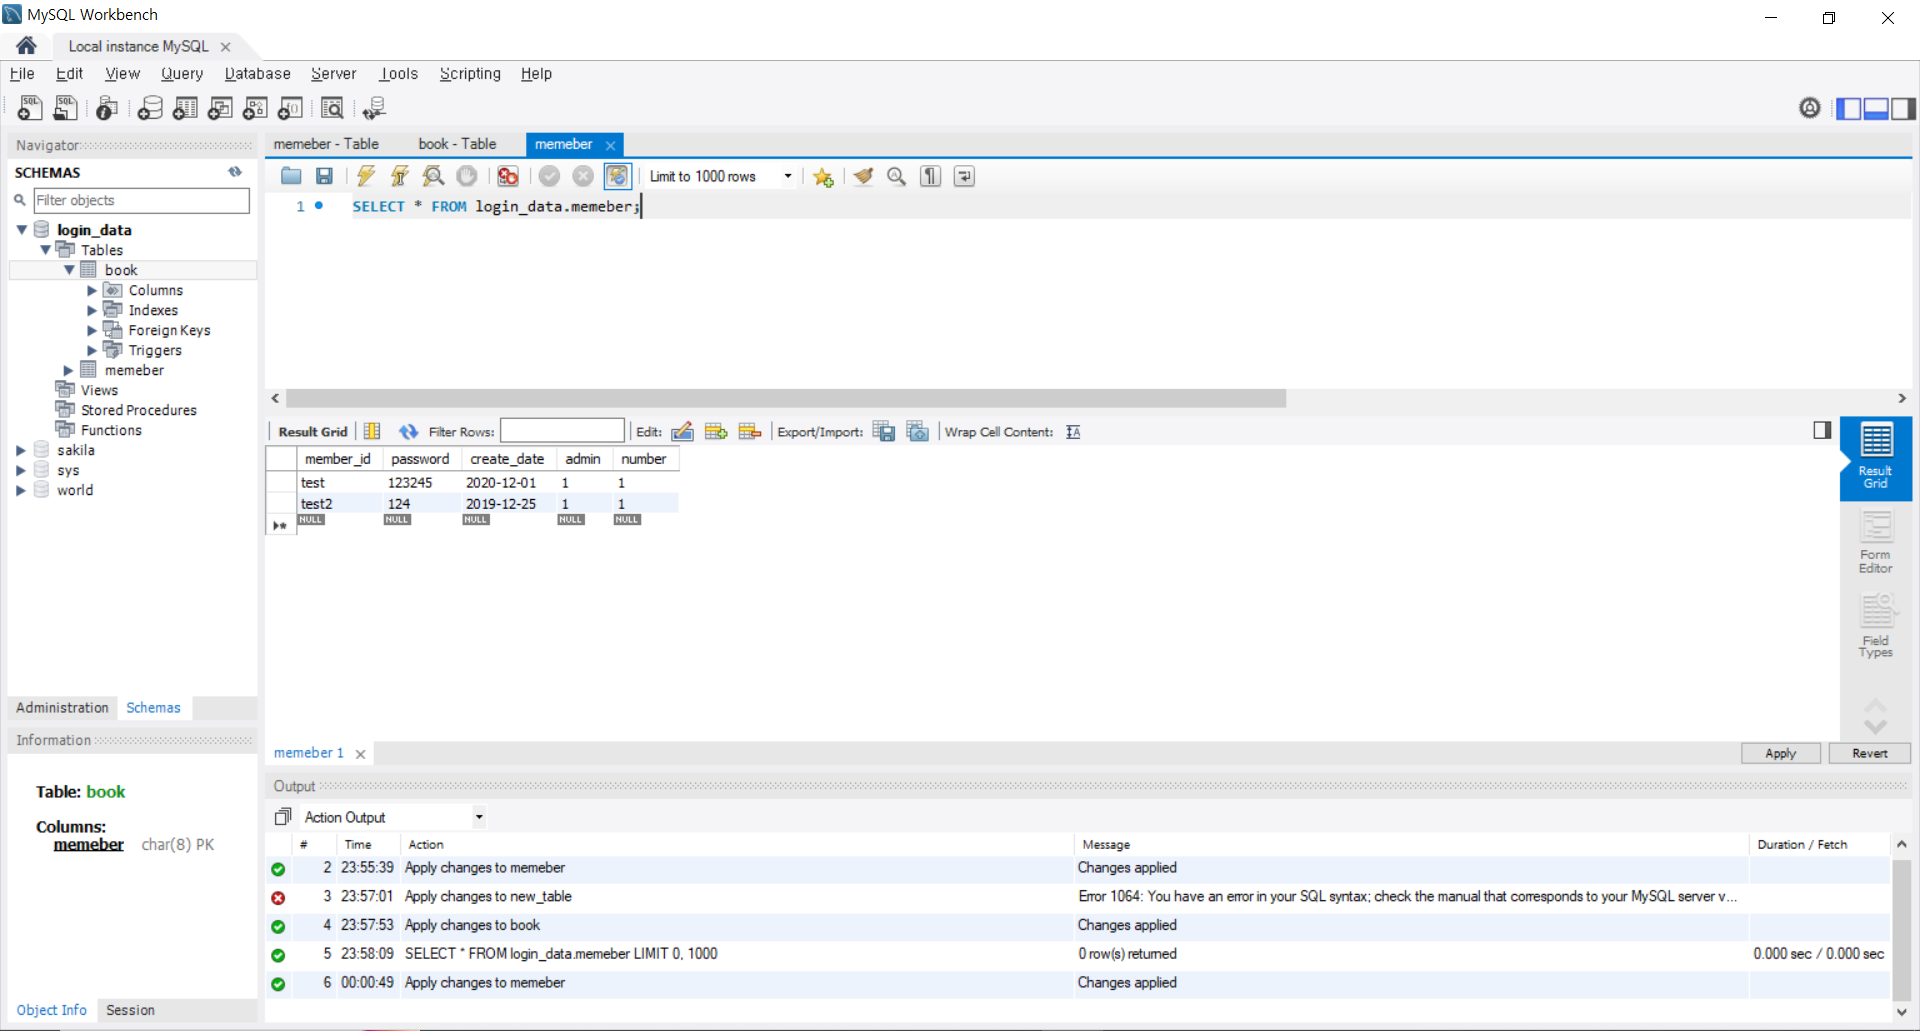Collapse the book table node
Viewport: 1920px width, 1031px height.
click(x=69, y=270)
